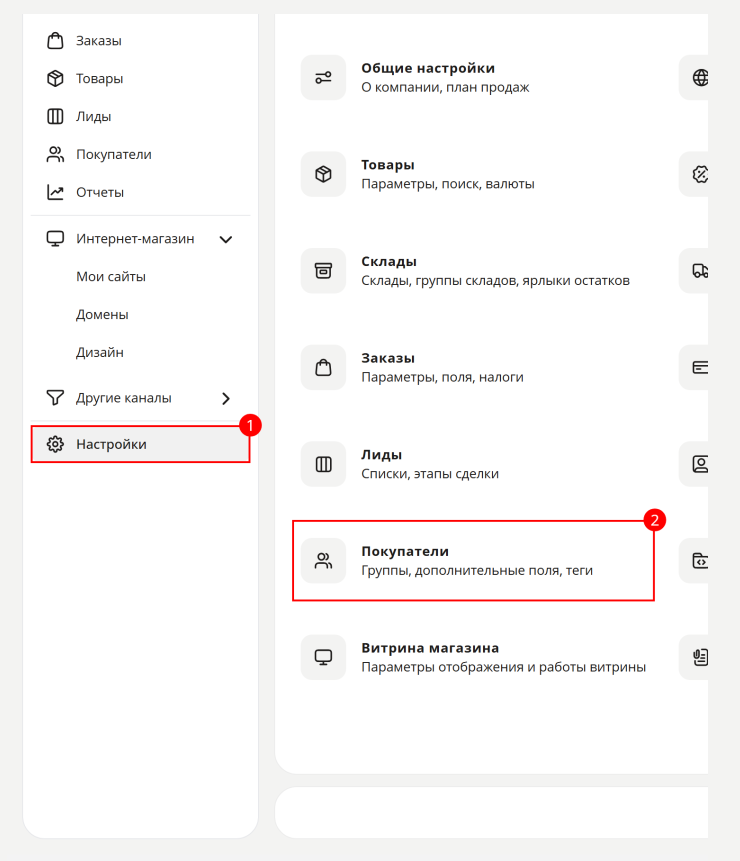
Task: Click 'Параметры, поля, налоги' description
Action: click(x=442, y=377)
